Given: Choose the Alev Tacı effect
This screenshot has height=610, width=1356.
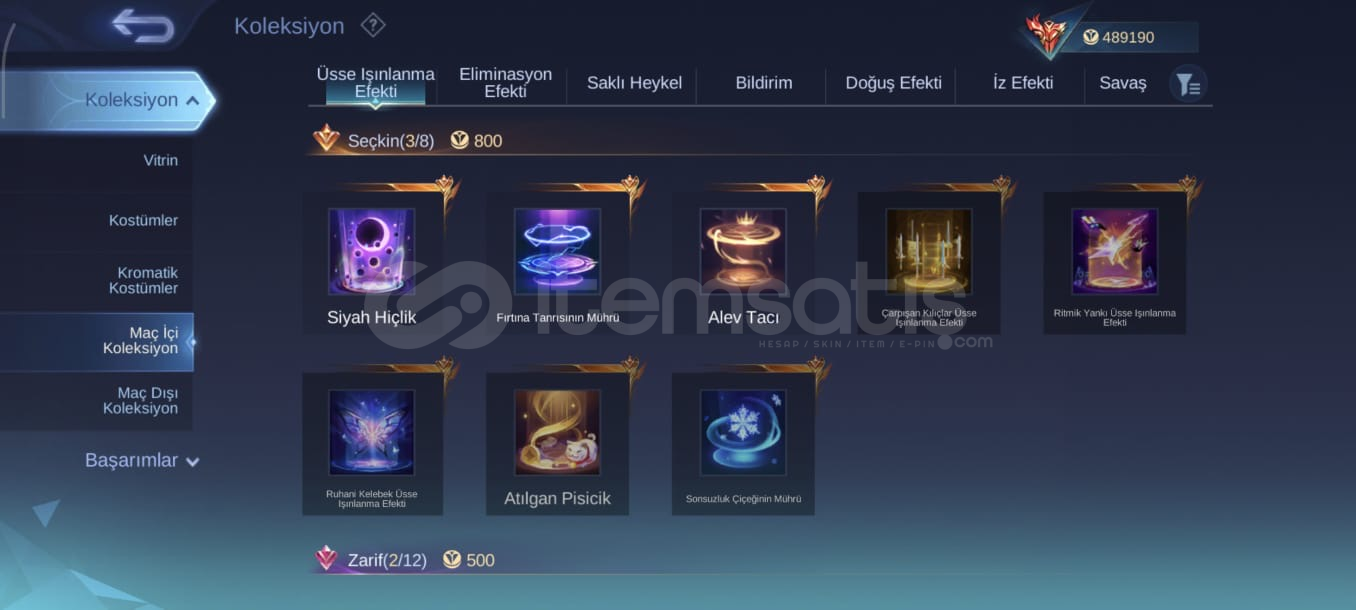Looking at the screenshot, I should pos(743,262).
